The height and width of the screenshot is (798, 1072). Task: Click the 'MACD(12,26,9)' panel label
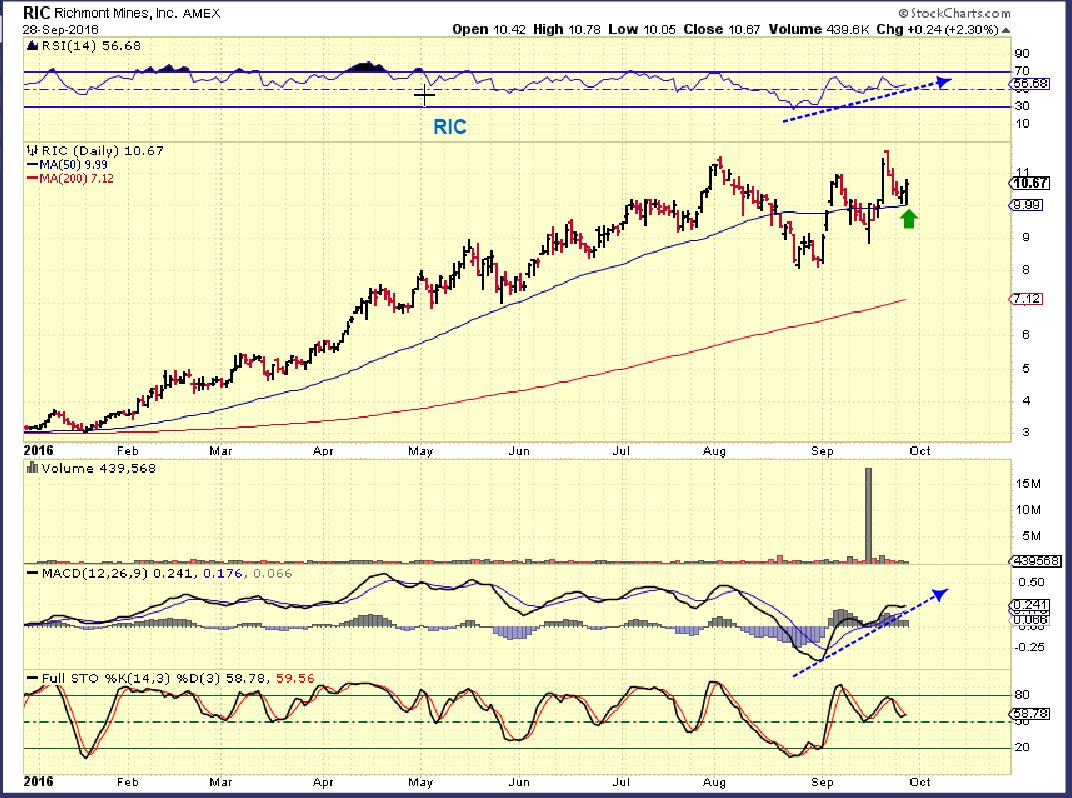[95, 573]
